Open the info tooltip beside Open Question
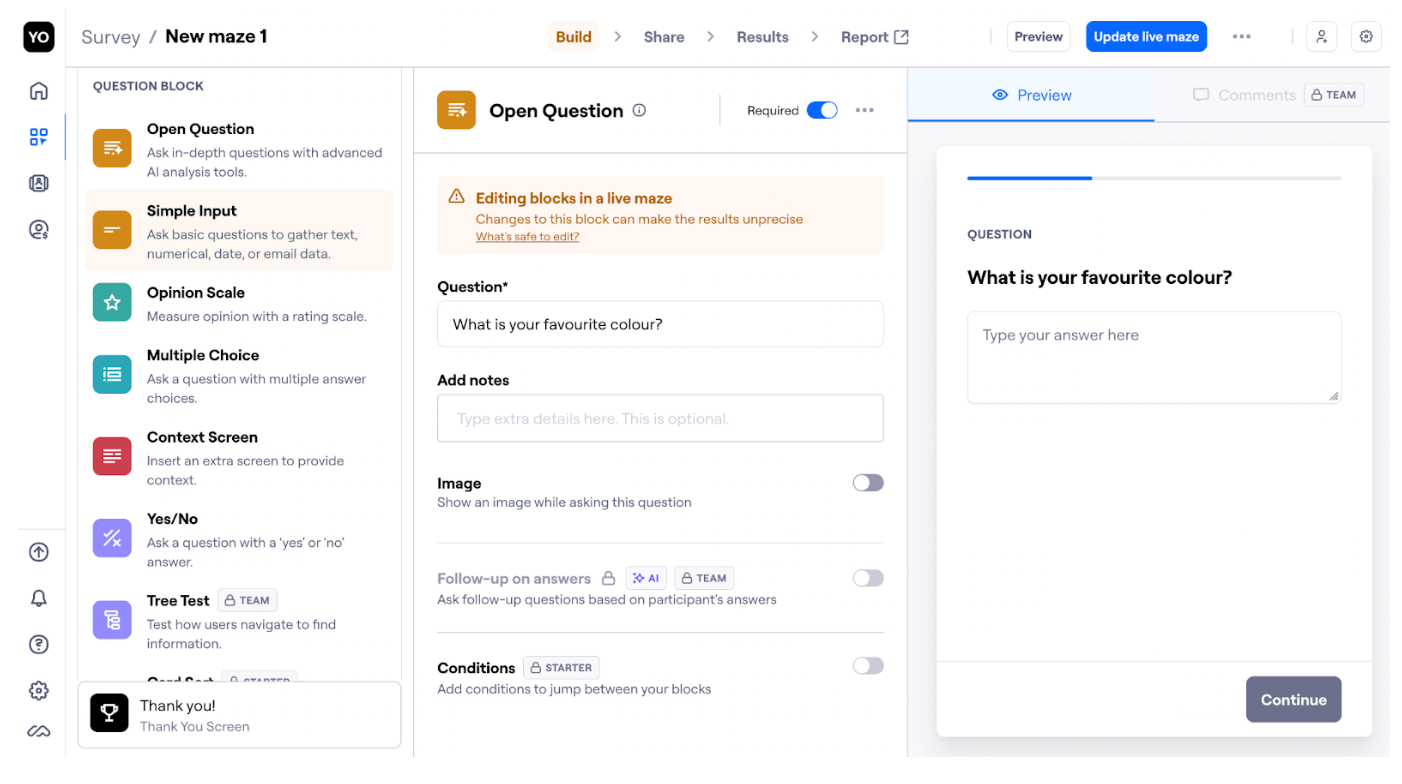This screenshot has width=1402, height=784. tap(639, 111)
